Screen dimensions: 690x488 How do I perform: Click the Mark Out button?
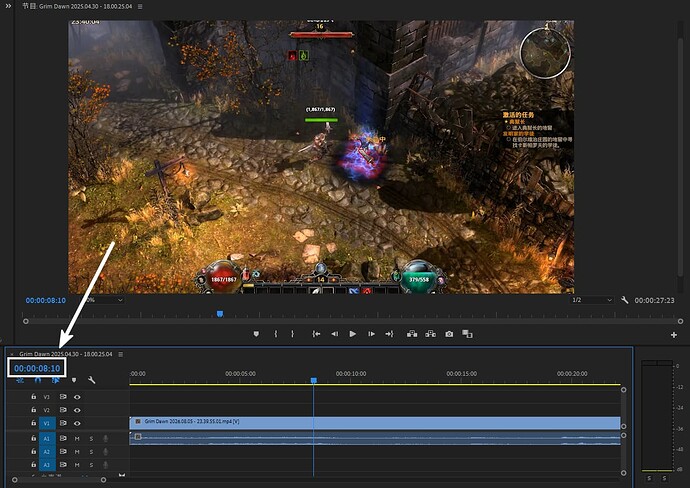click(x=292, y=334)
